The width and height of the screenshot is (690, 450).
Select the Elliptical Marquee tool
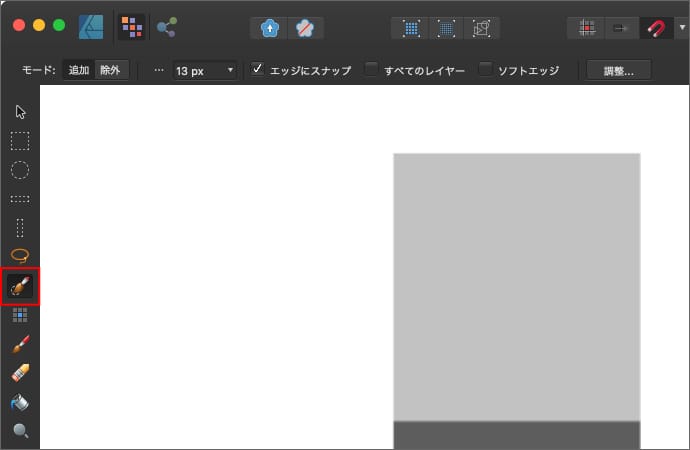point(20,170)
